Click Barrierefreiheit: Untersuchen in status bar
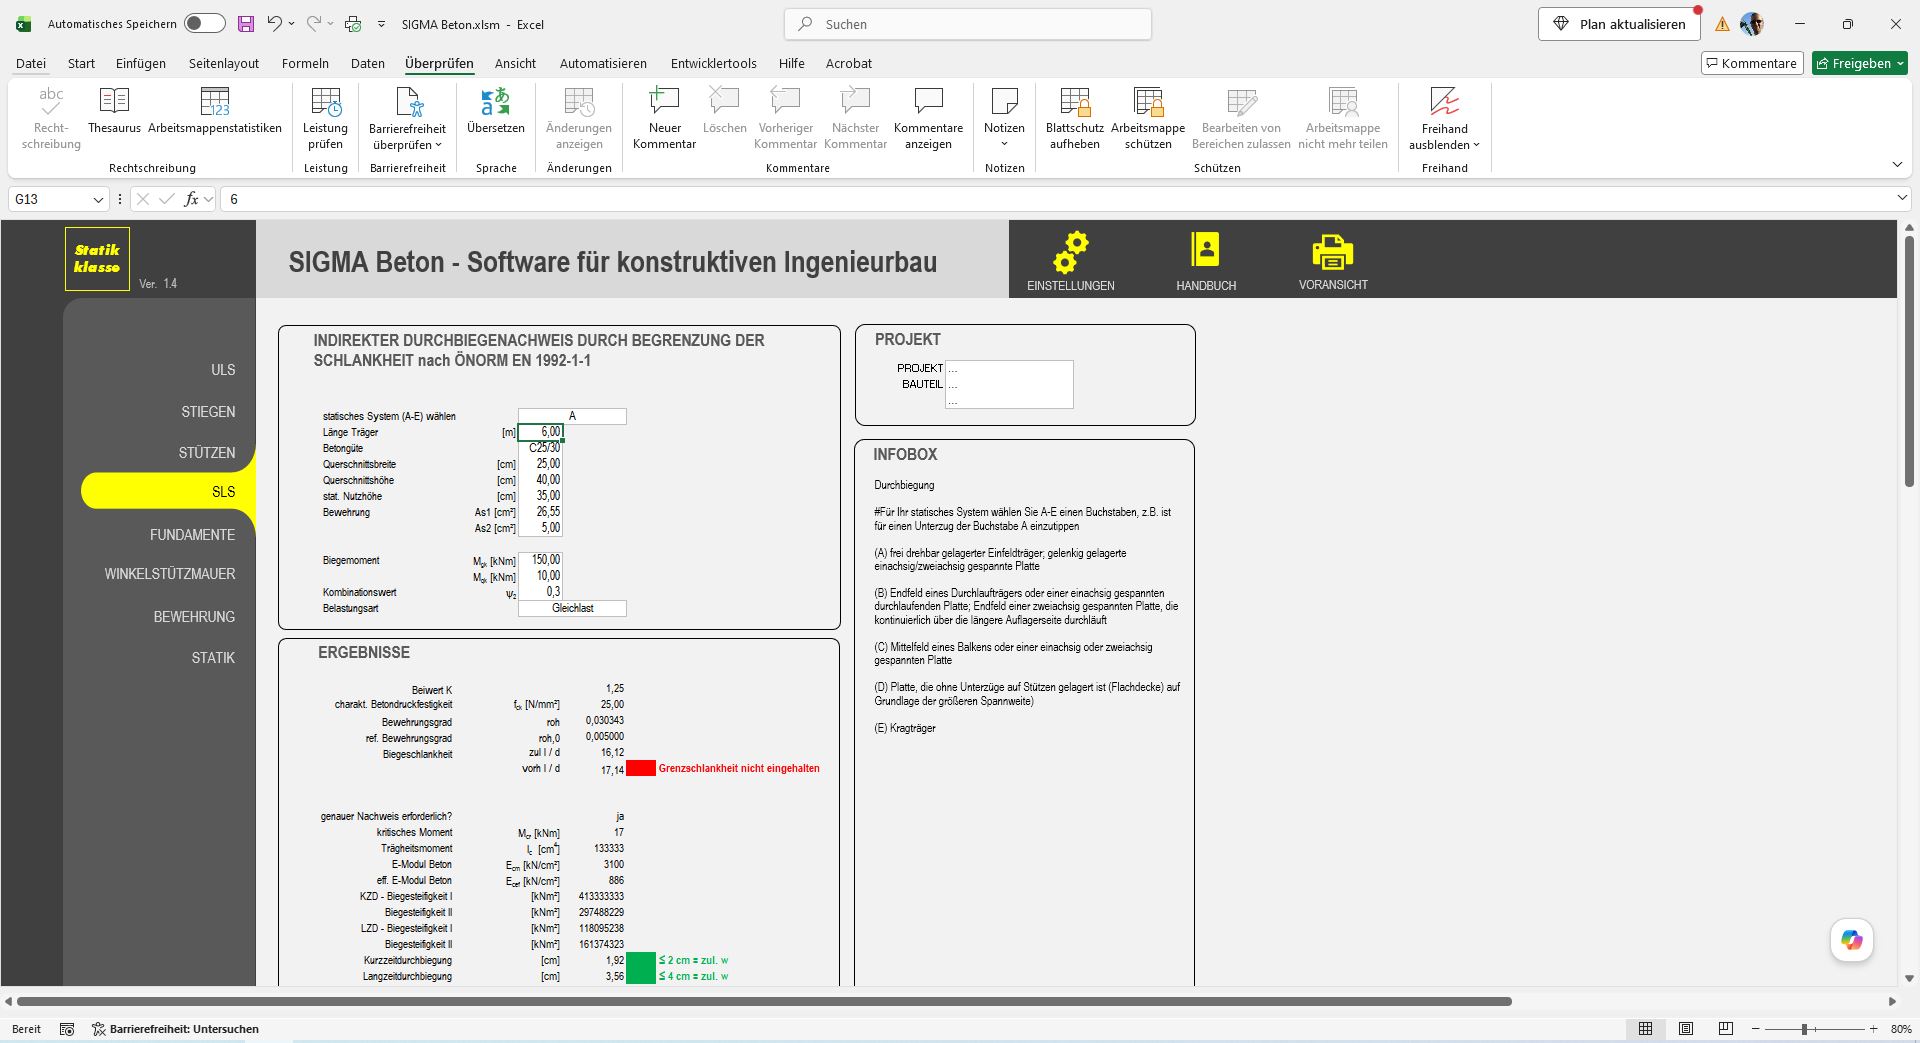 pos(175,1029)
